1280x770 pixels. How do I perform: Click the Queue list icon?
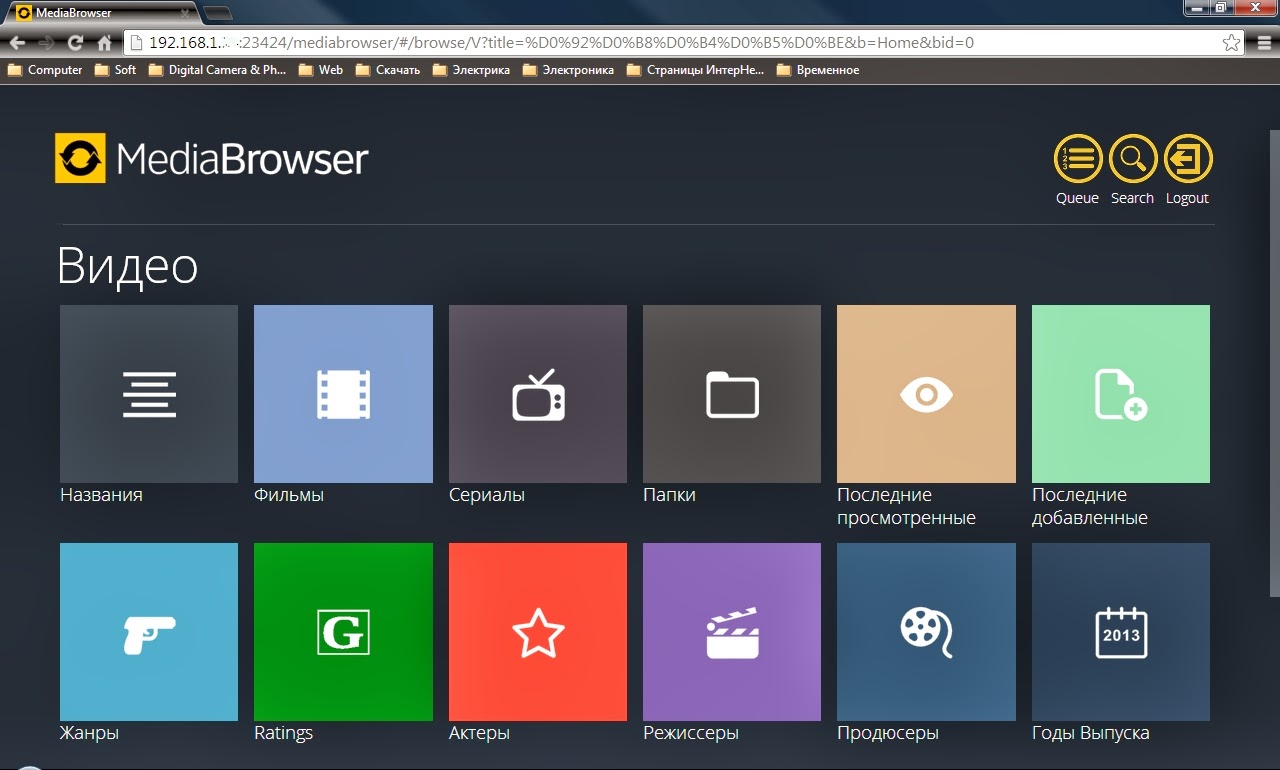pyautogui.click(x=1078, y=159)
